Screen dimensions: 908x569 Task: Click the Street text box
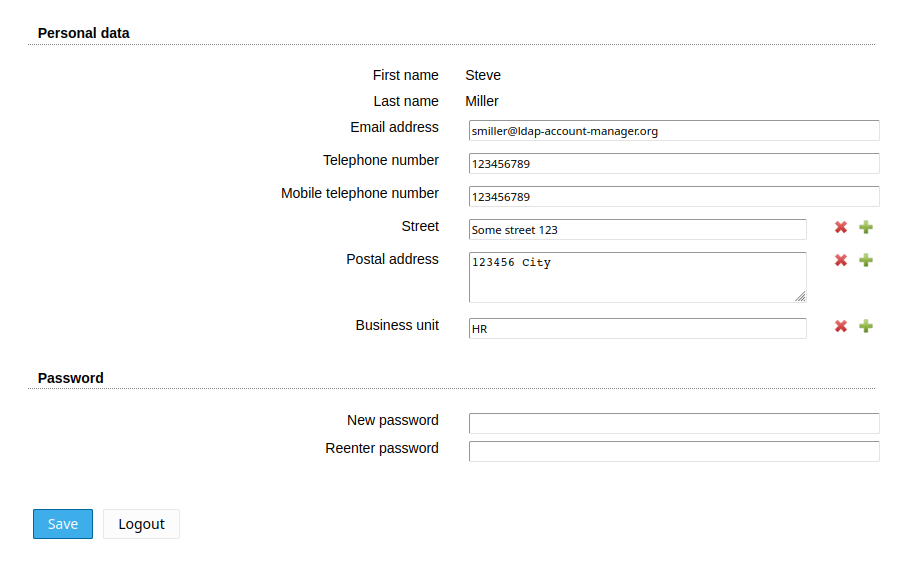tap(637, 230)
